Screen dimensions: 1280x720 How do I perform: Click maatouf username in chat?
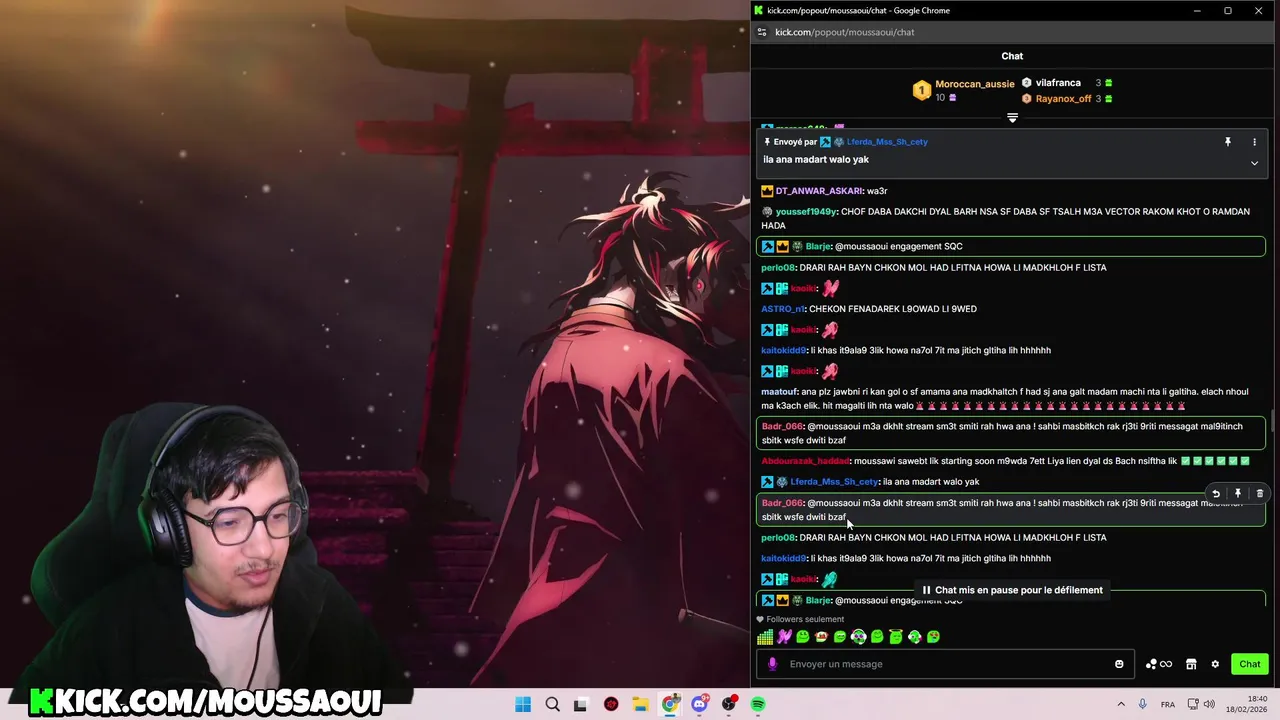coord(779,392)
